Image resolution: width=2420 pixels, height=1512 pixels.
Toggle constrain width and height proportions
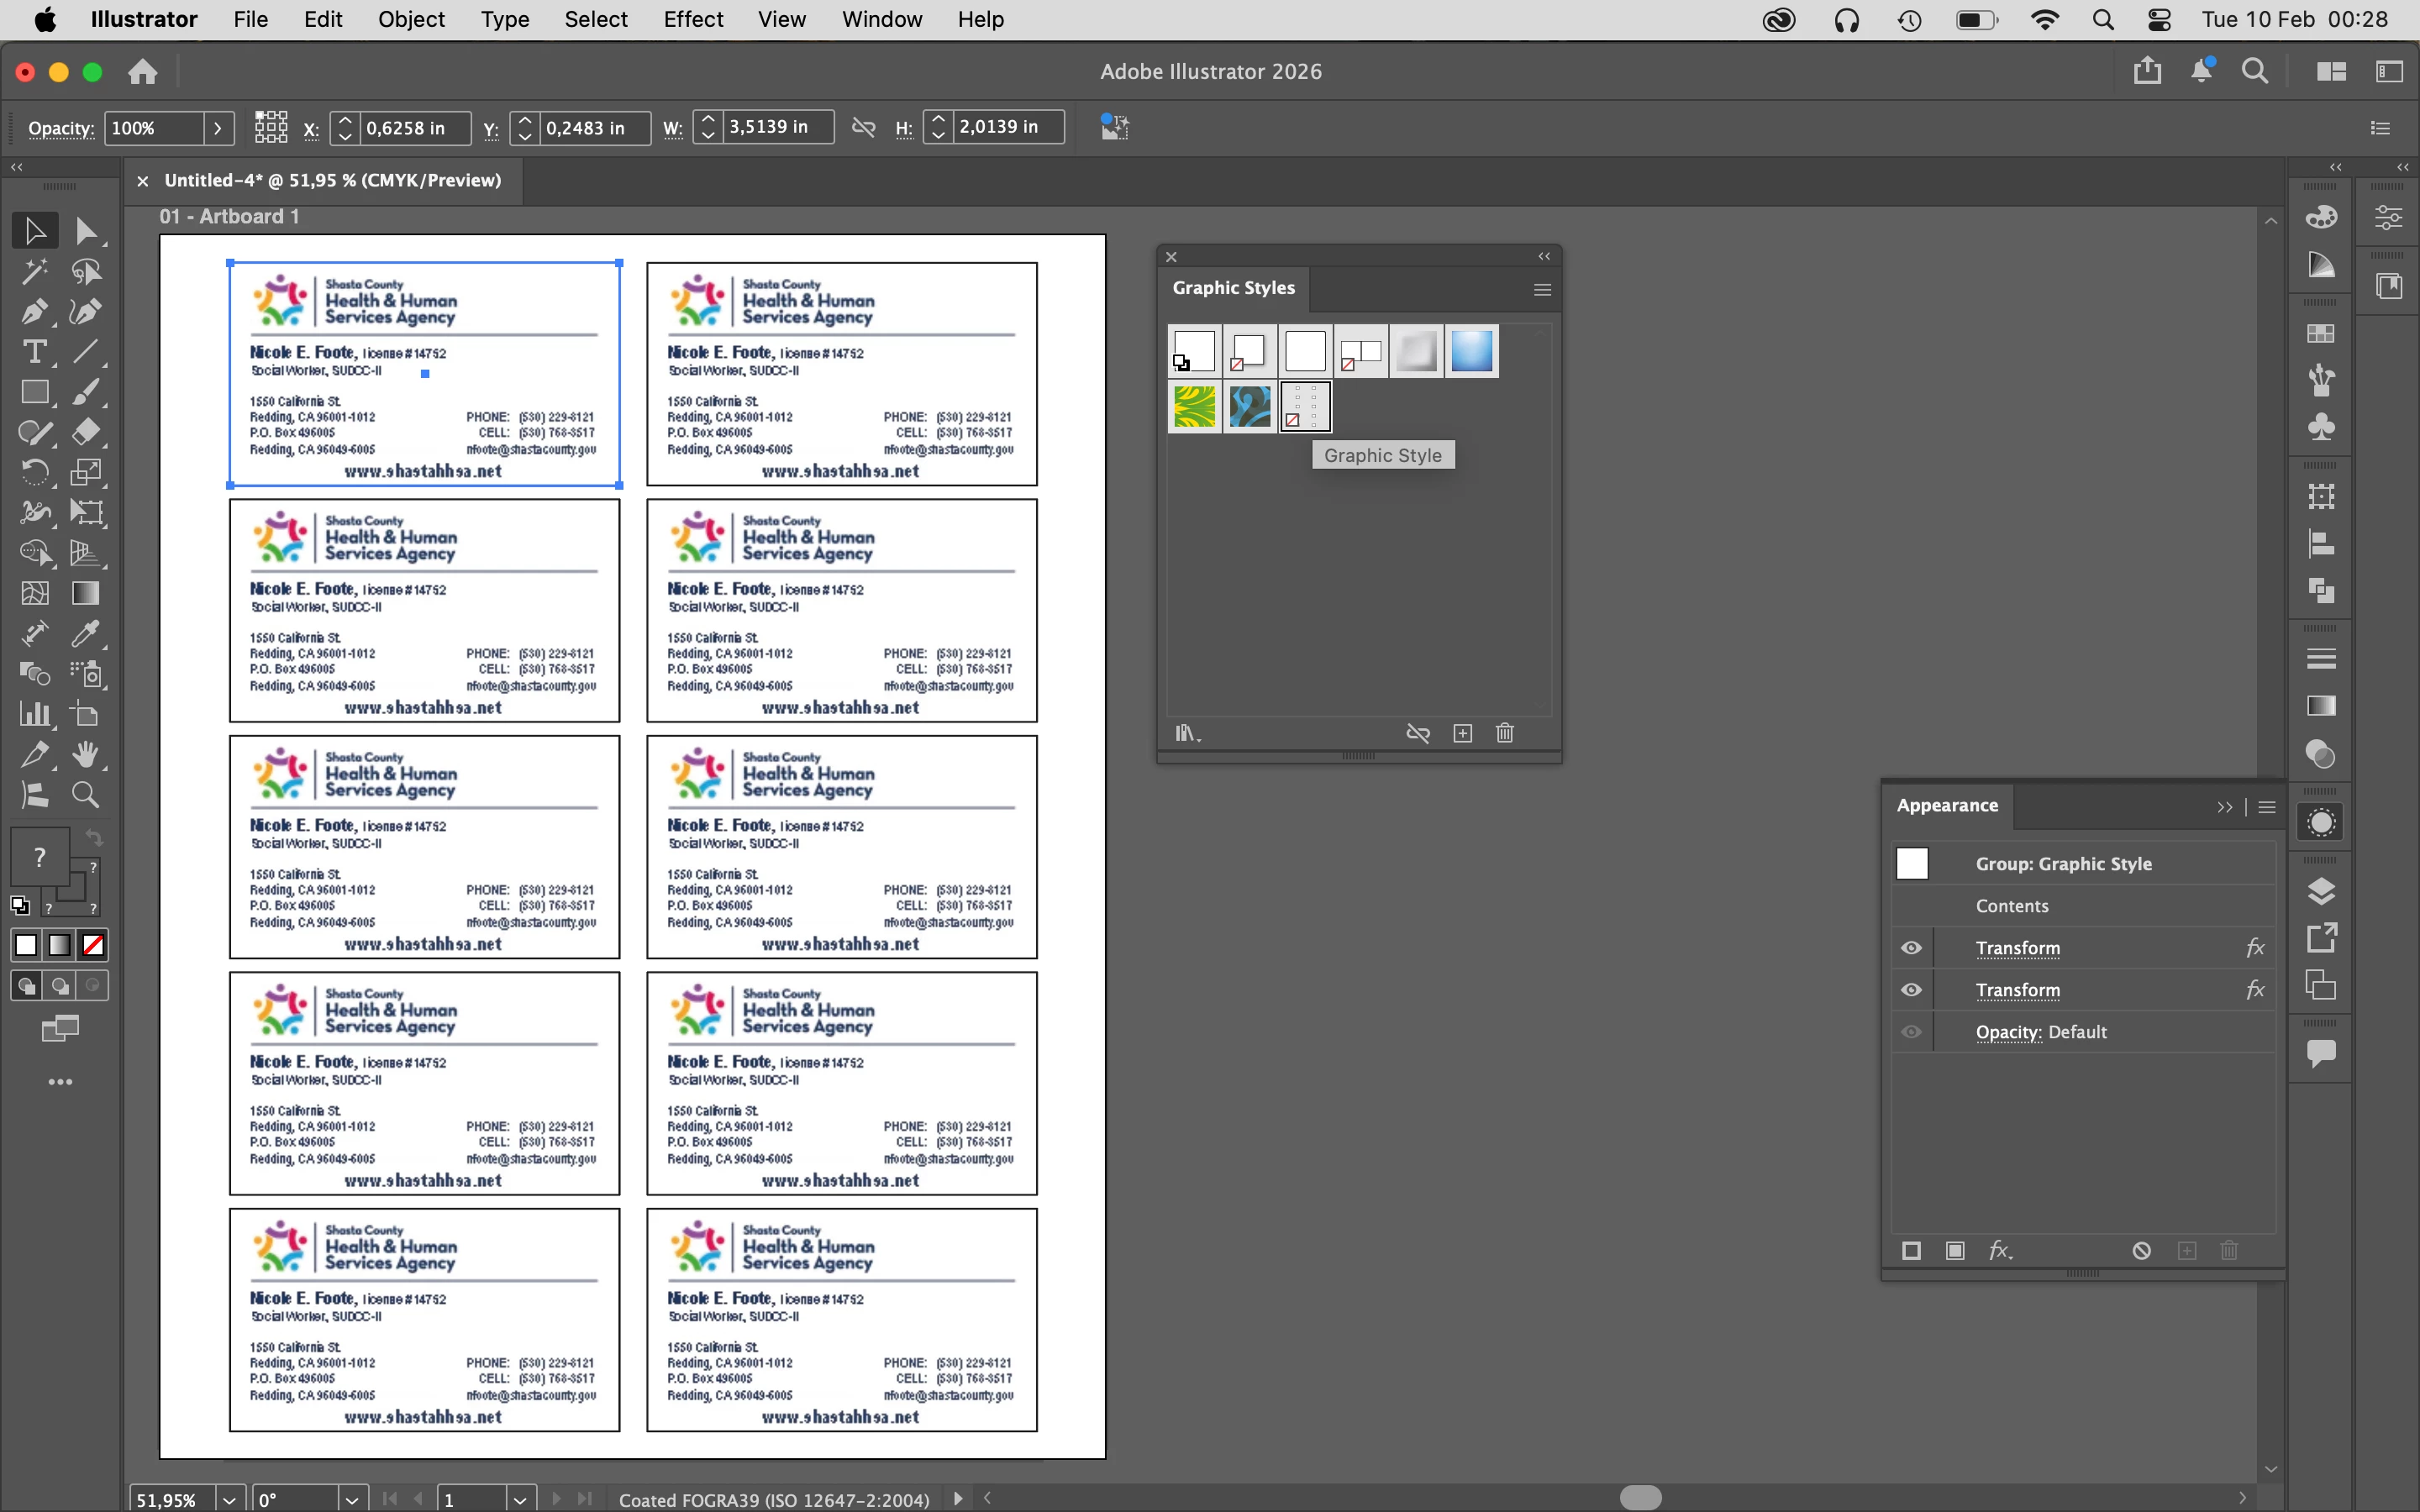click(x=863, y=128)
